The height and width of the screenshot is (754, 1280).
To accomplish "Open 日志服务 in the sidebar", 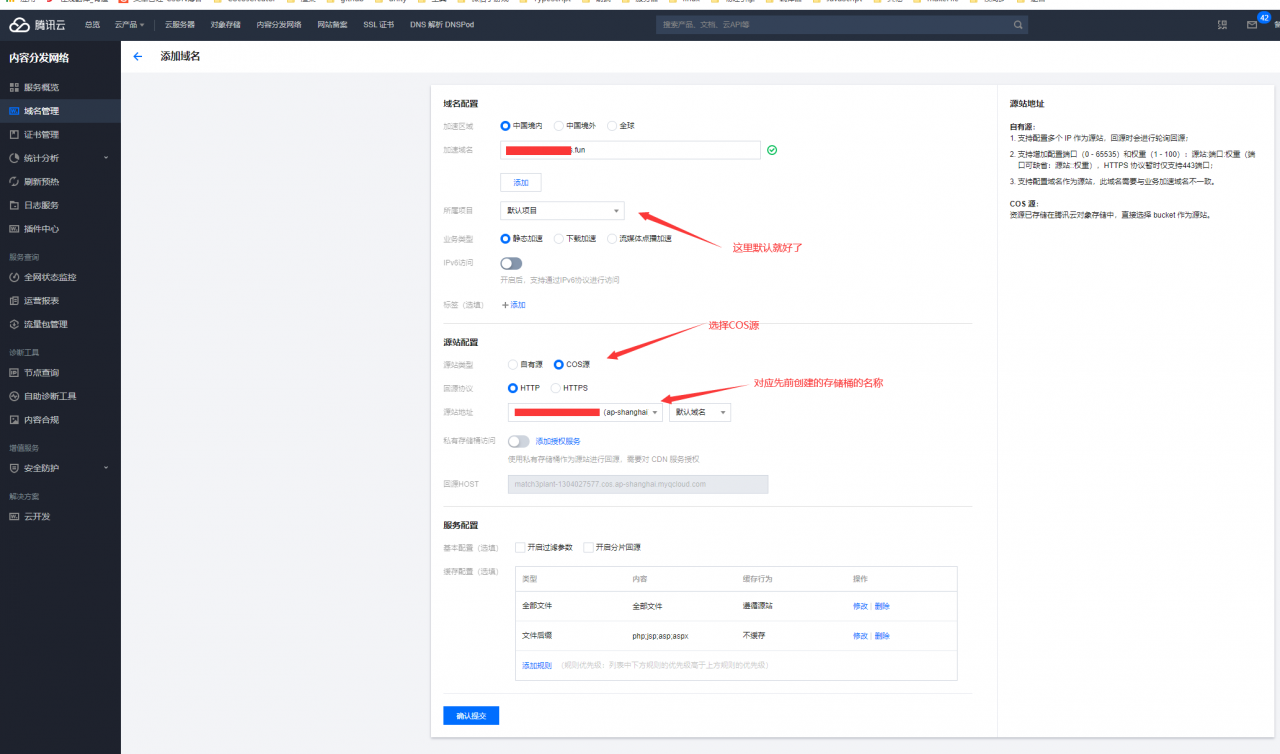I will tap(41, 205).
